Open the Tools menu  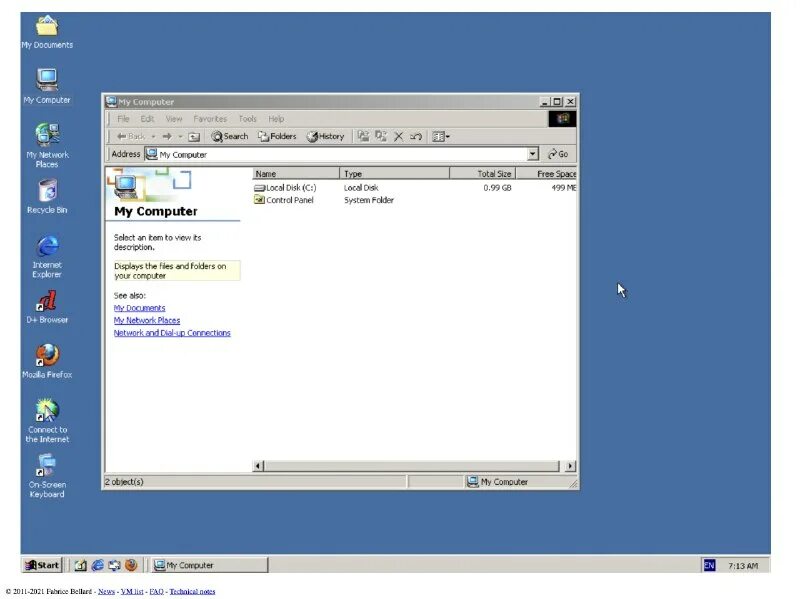[247, 118]
